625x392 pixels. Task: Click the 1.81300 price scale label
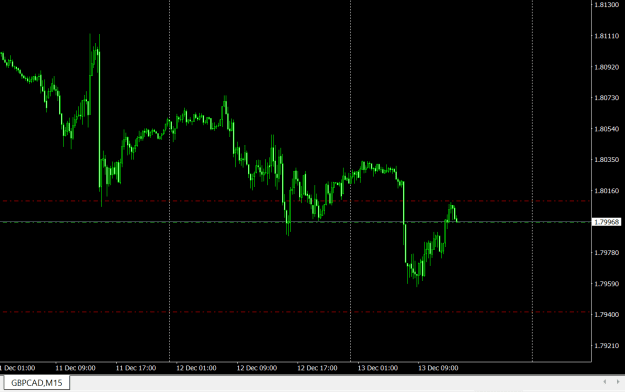click(x=607, y=5)
